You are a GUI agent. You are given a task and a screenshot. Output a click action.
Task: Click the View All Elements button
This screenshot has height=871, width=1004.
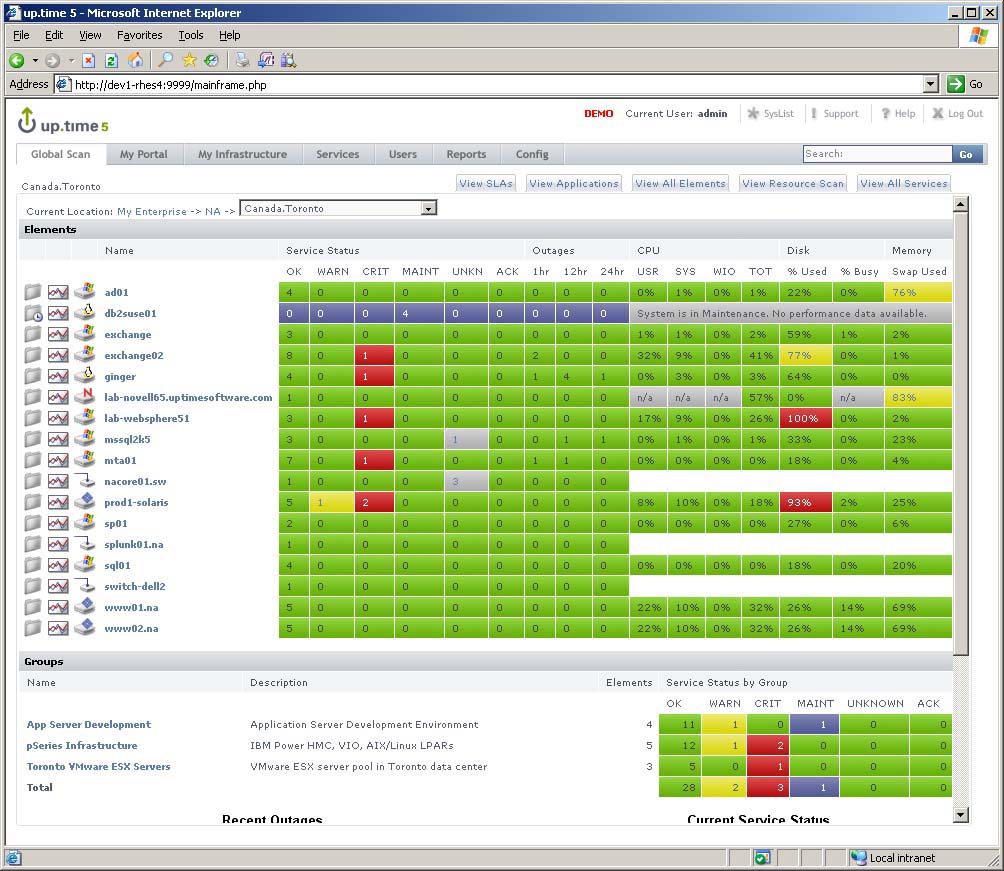coord(680,184)
